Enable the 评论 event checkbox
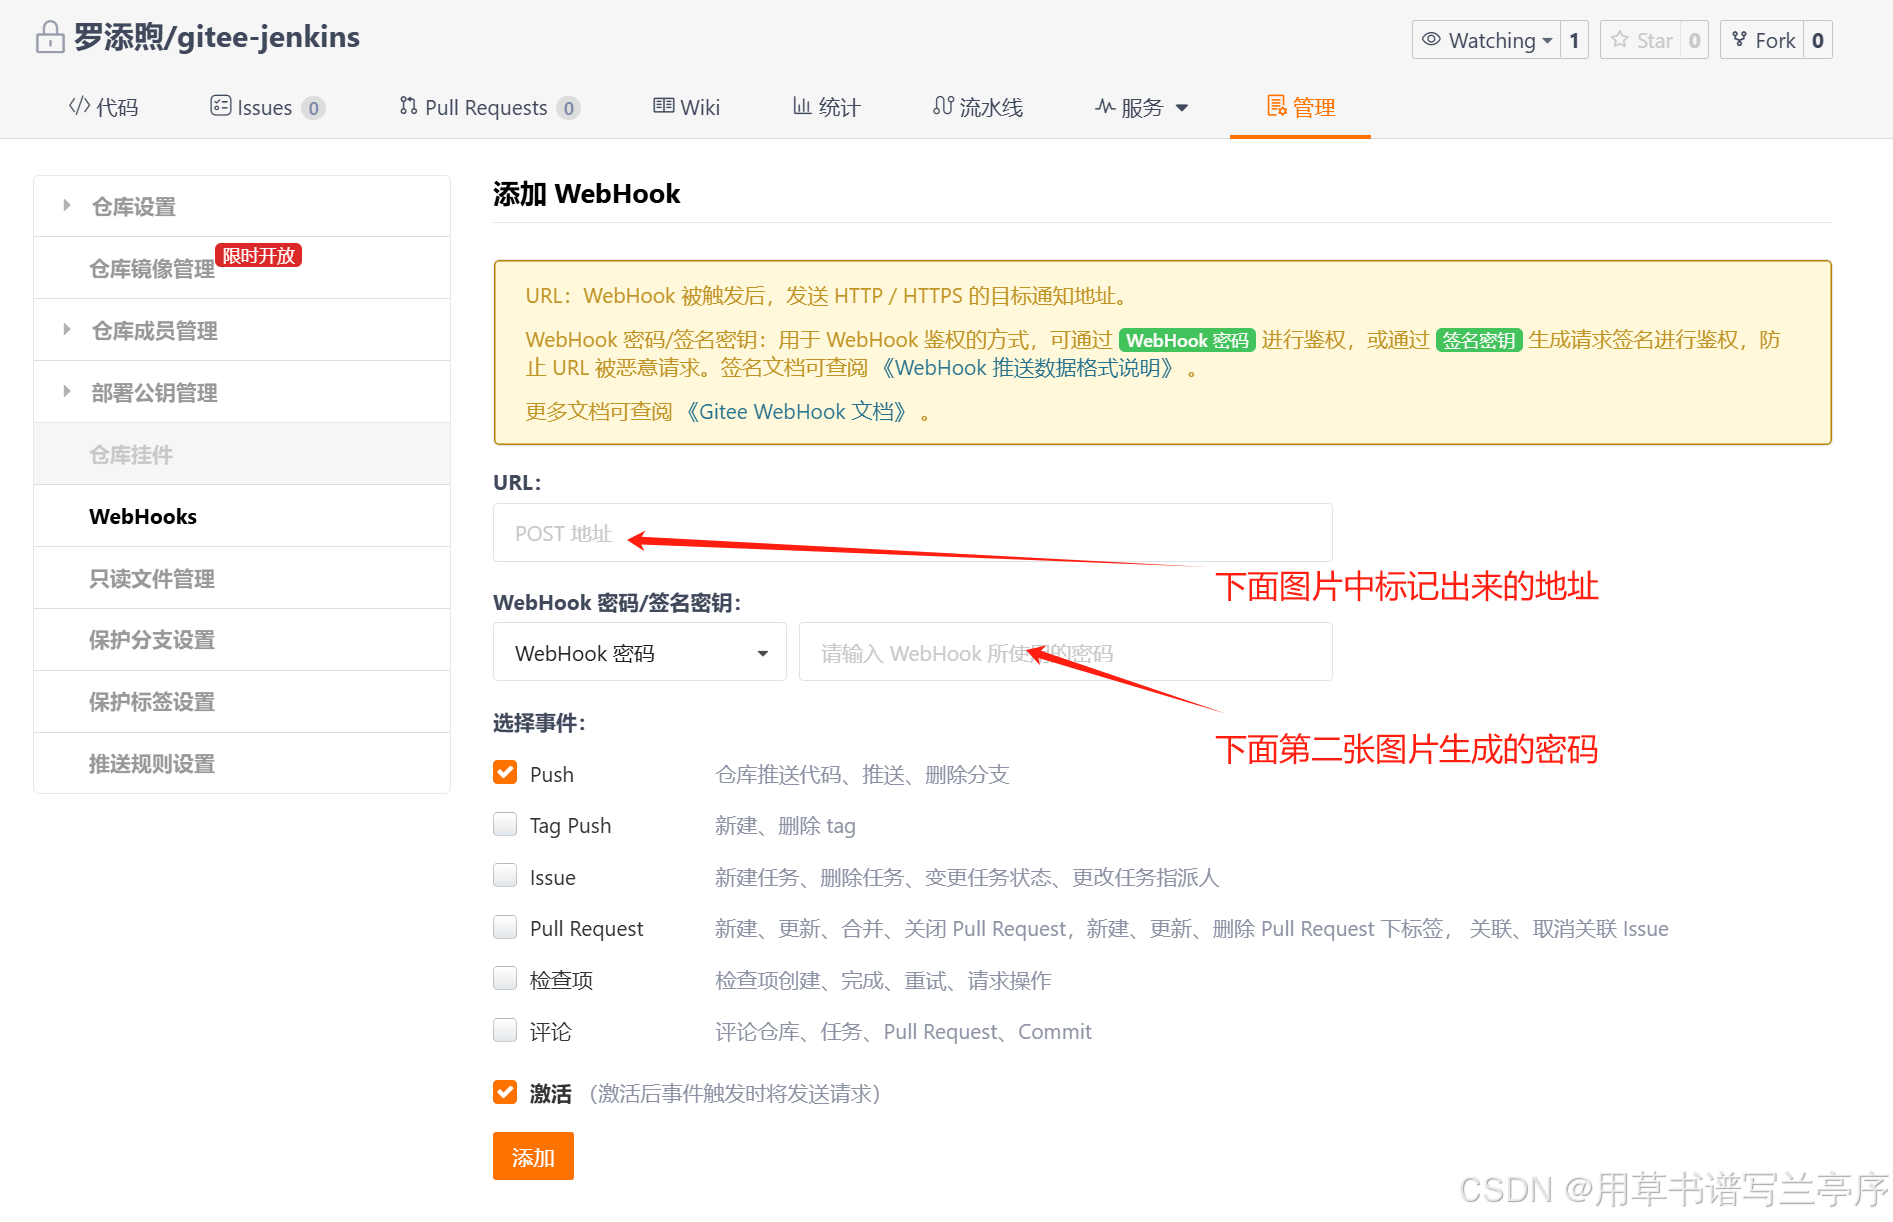This screenshot has height=1222, width=1893. (x=505, y=1030)
